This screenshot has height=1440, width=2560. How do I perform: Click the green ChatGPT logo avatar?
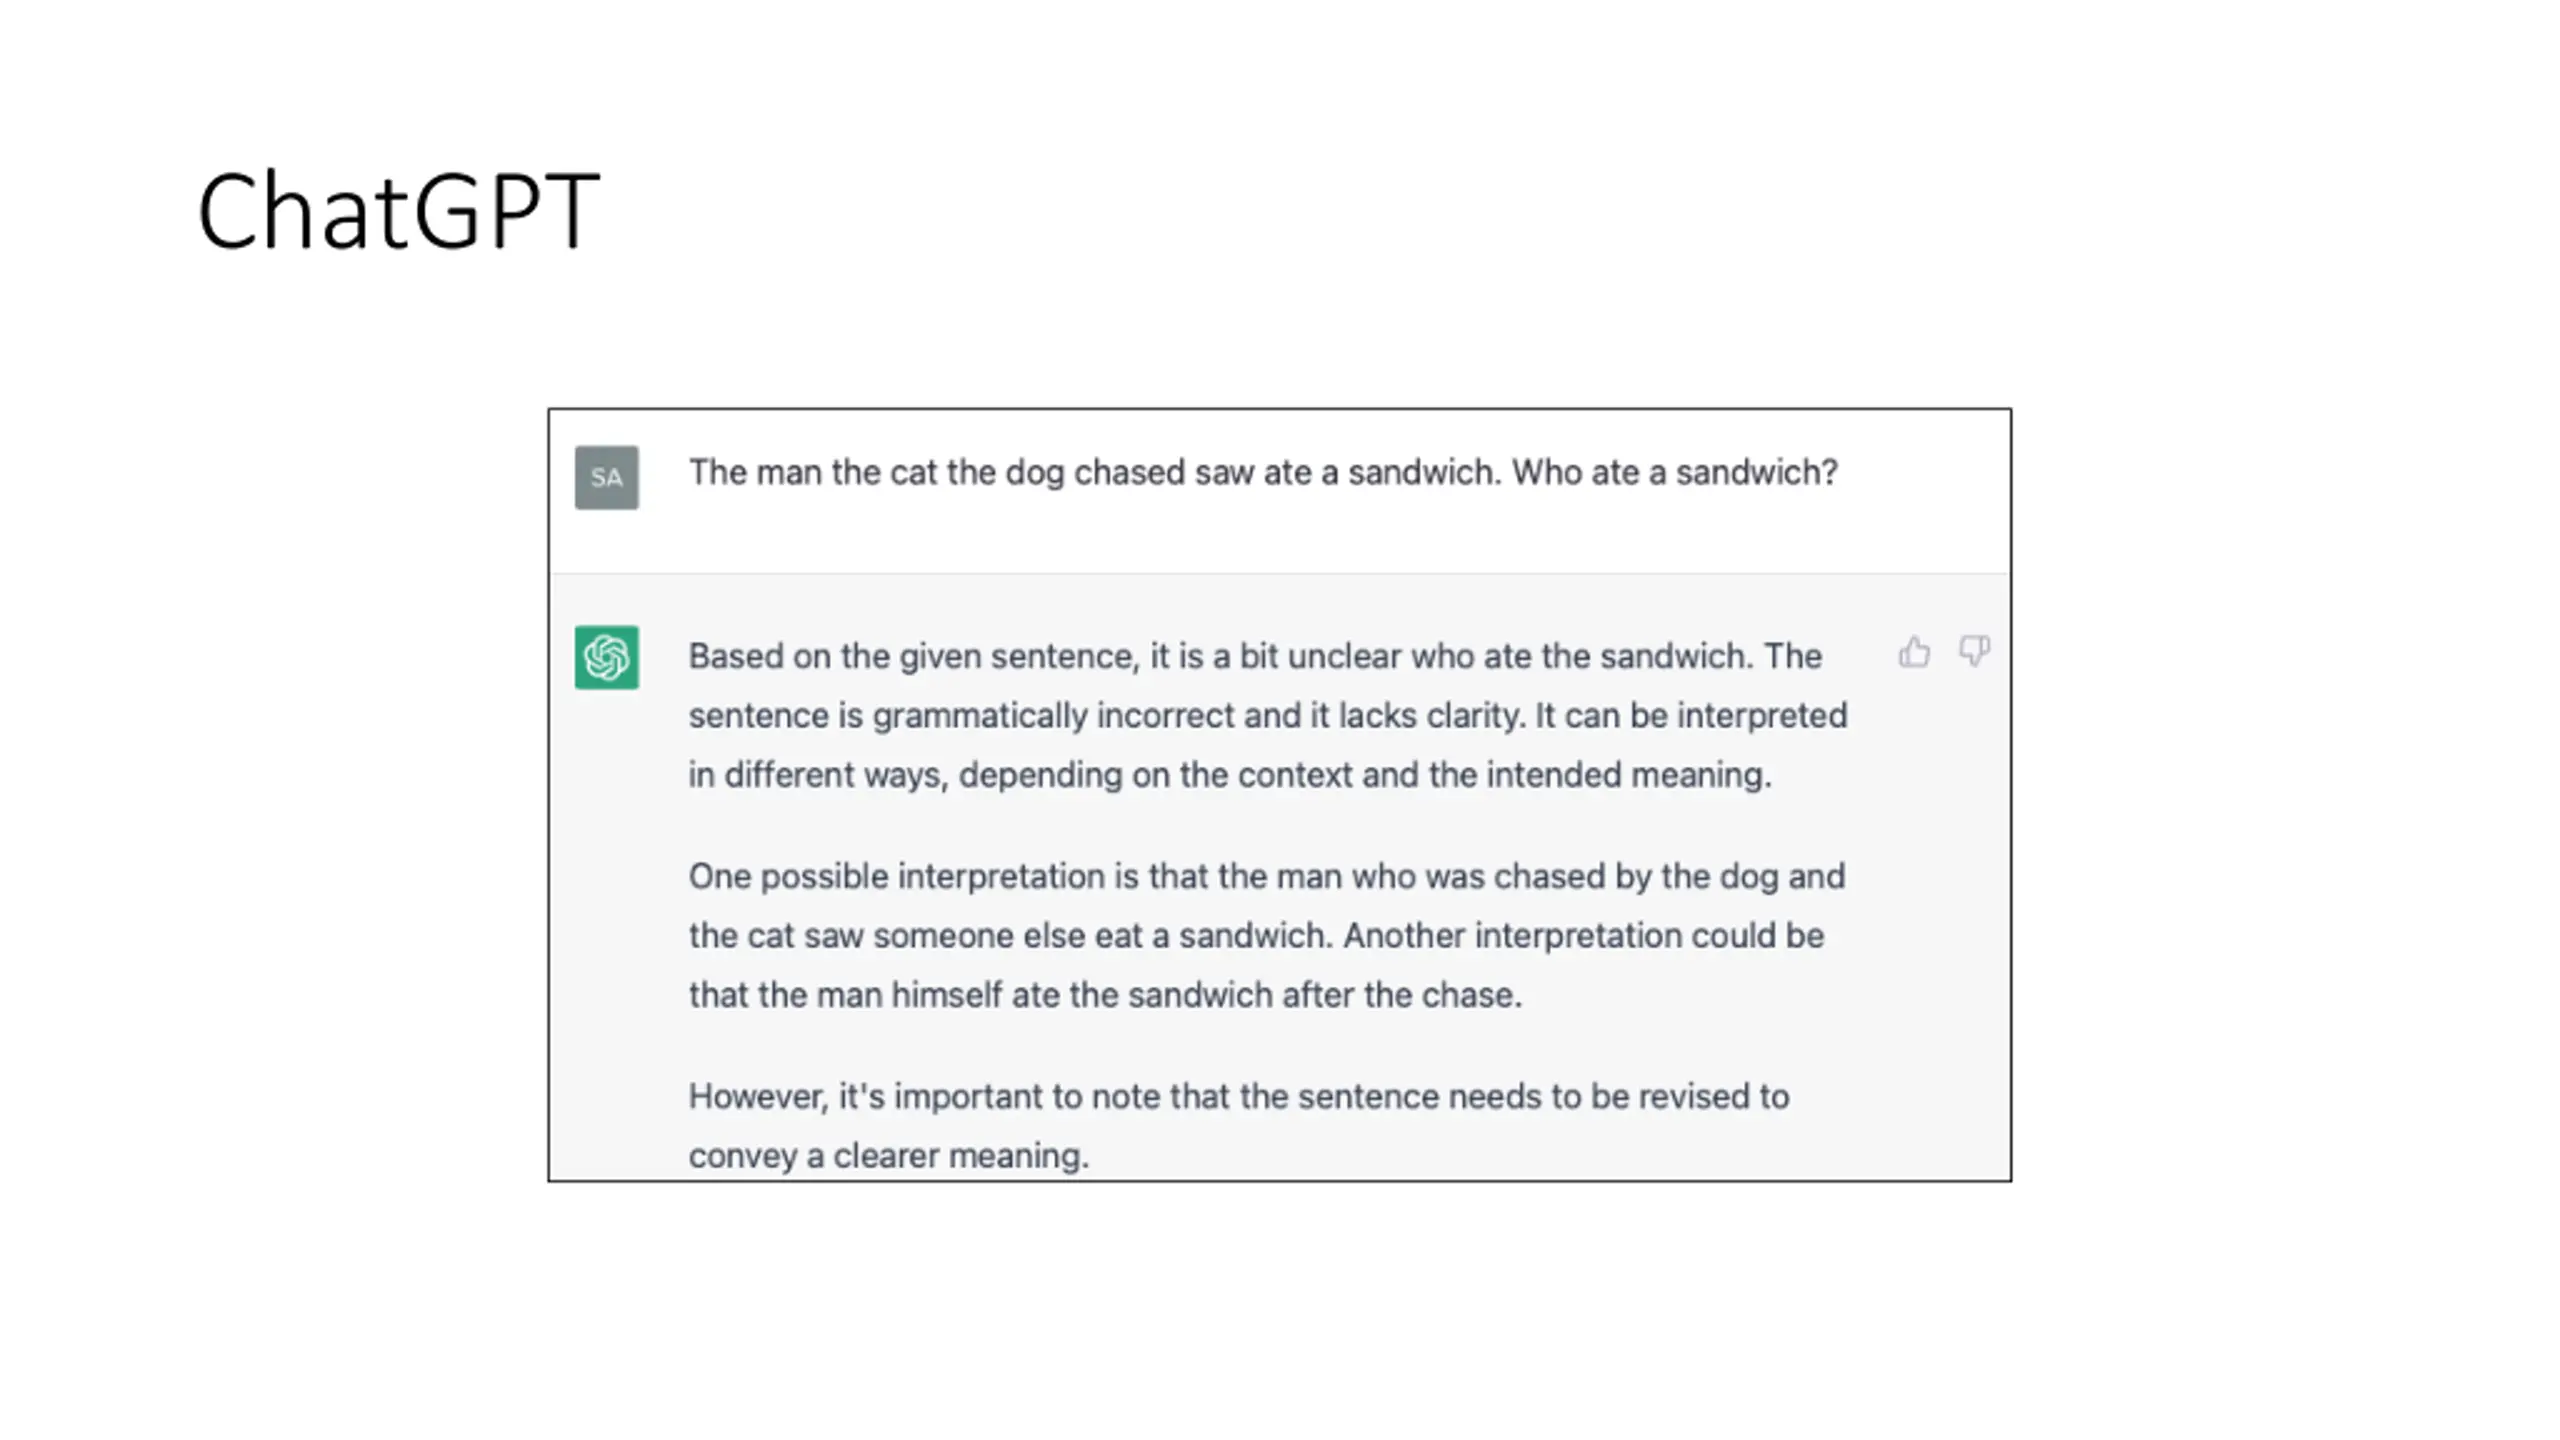point(606,657)
